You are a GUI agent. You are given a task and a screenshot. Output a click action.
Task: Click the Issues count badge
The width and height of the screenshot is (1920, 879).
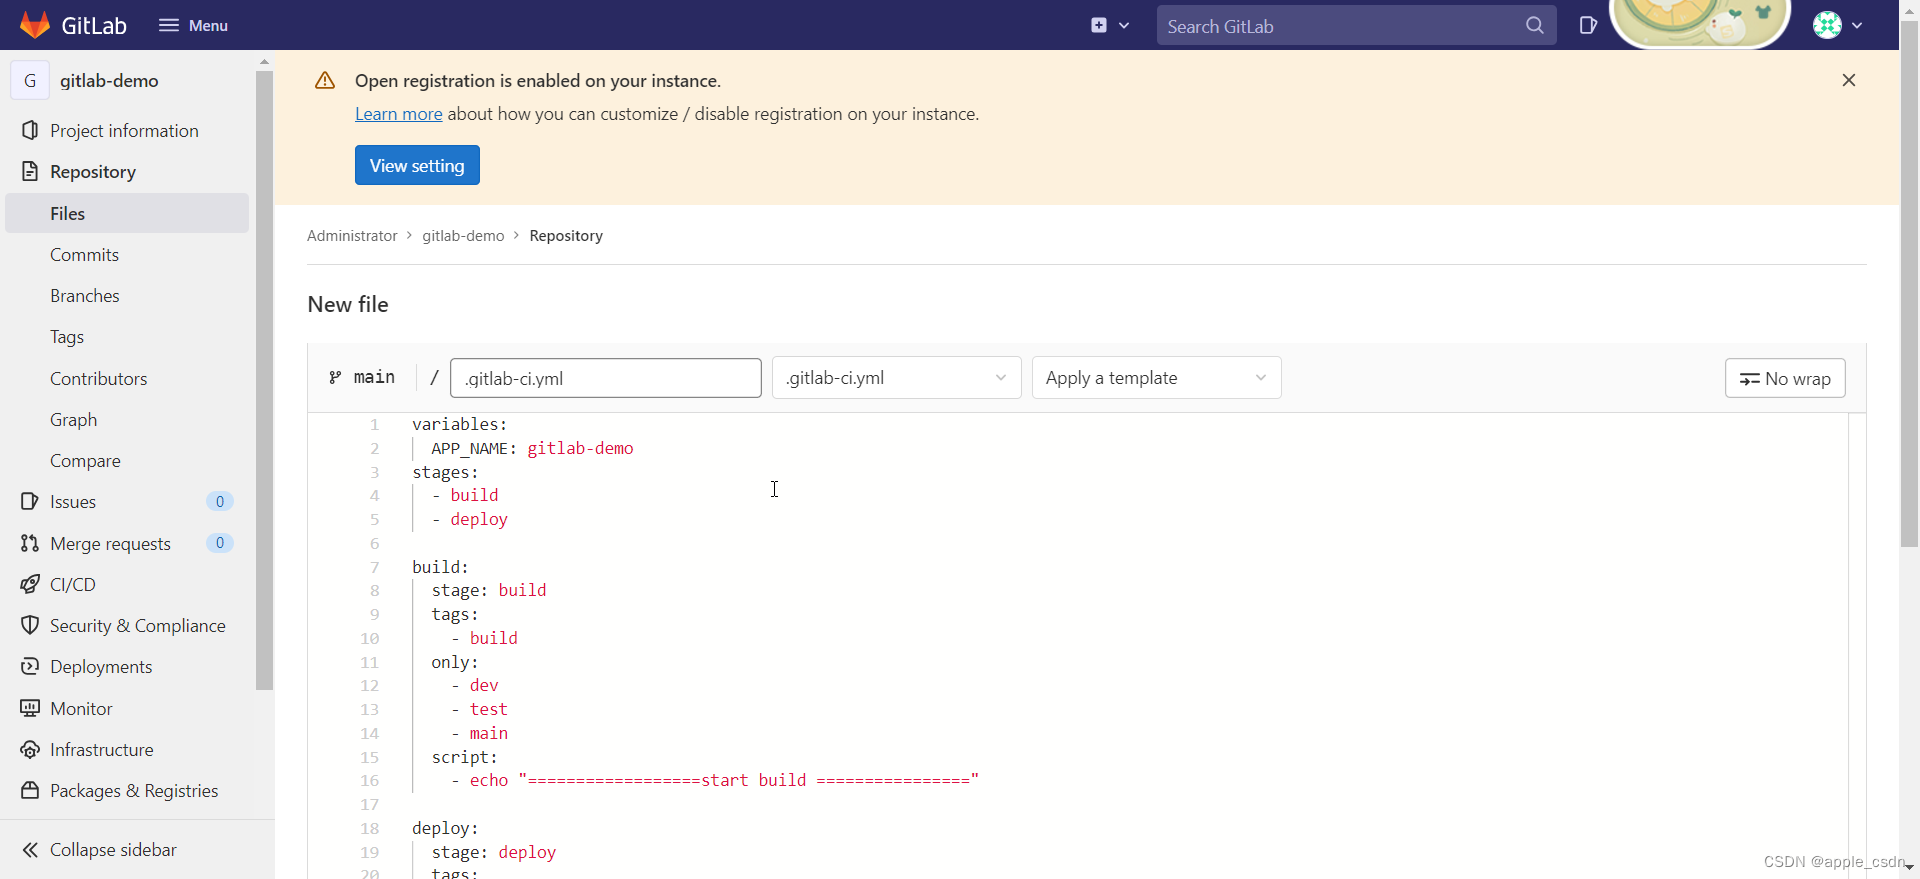click(220, 501)
